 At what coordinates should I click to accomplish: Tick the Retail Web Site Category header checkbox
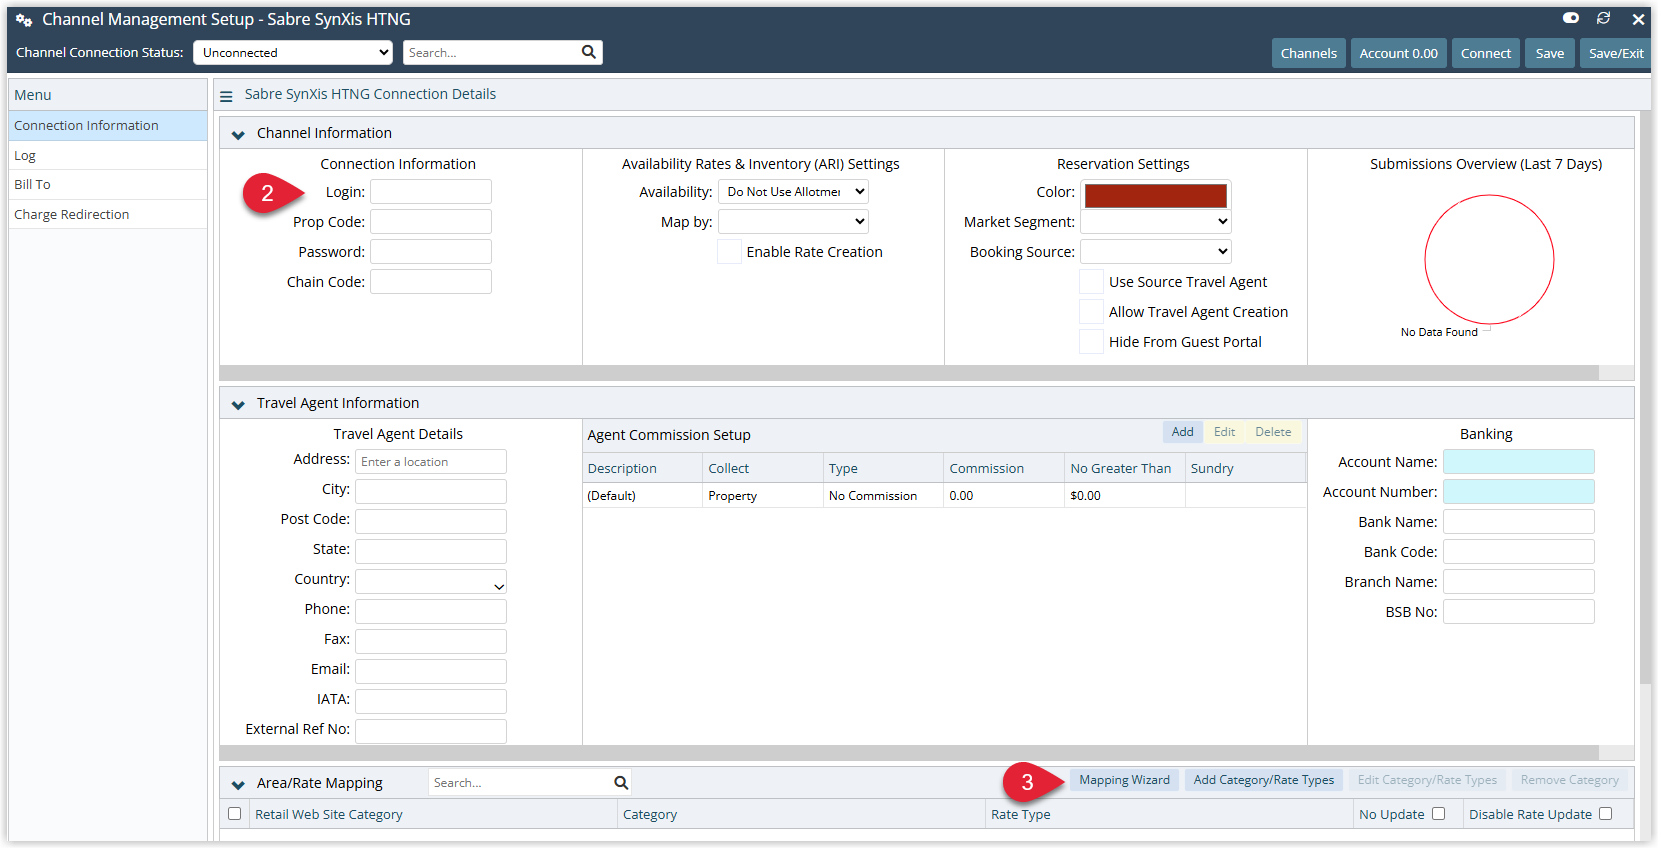tap(235, 814)
